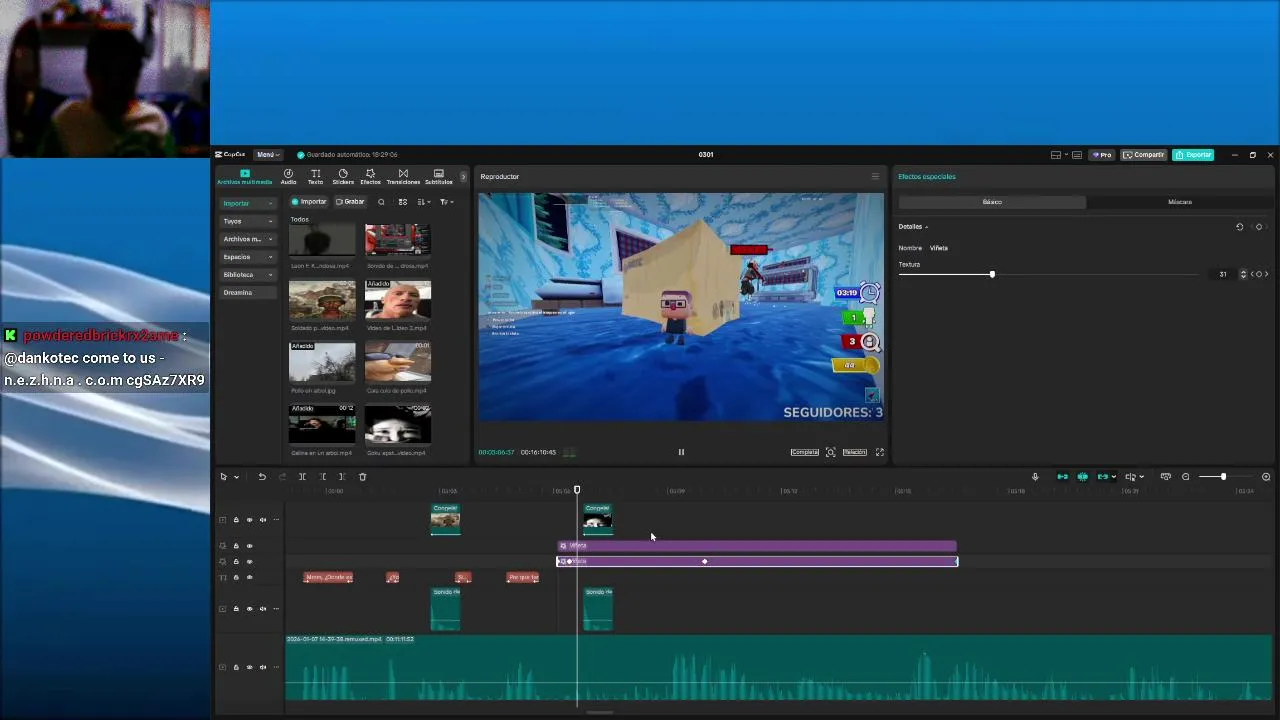Click the undo arrow in timeline toolbar

[x=262, y=477]
